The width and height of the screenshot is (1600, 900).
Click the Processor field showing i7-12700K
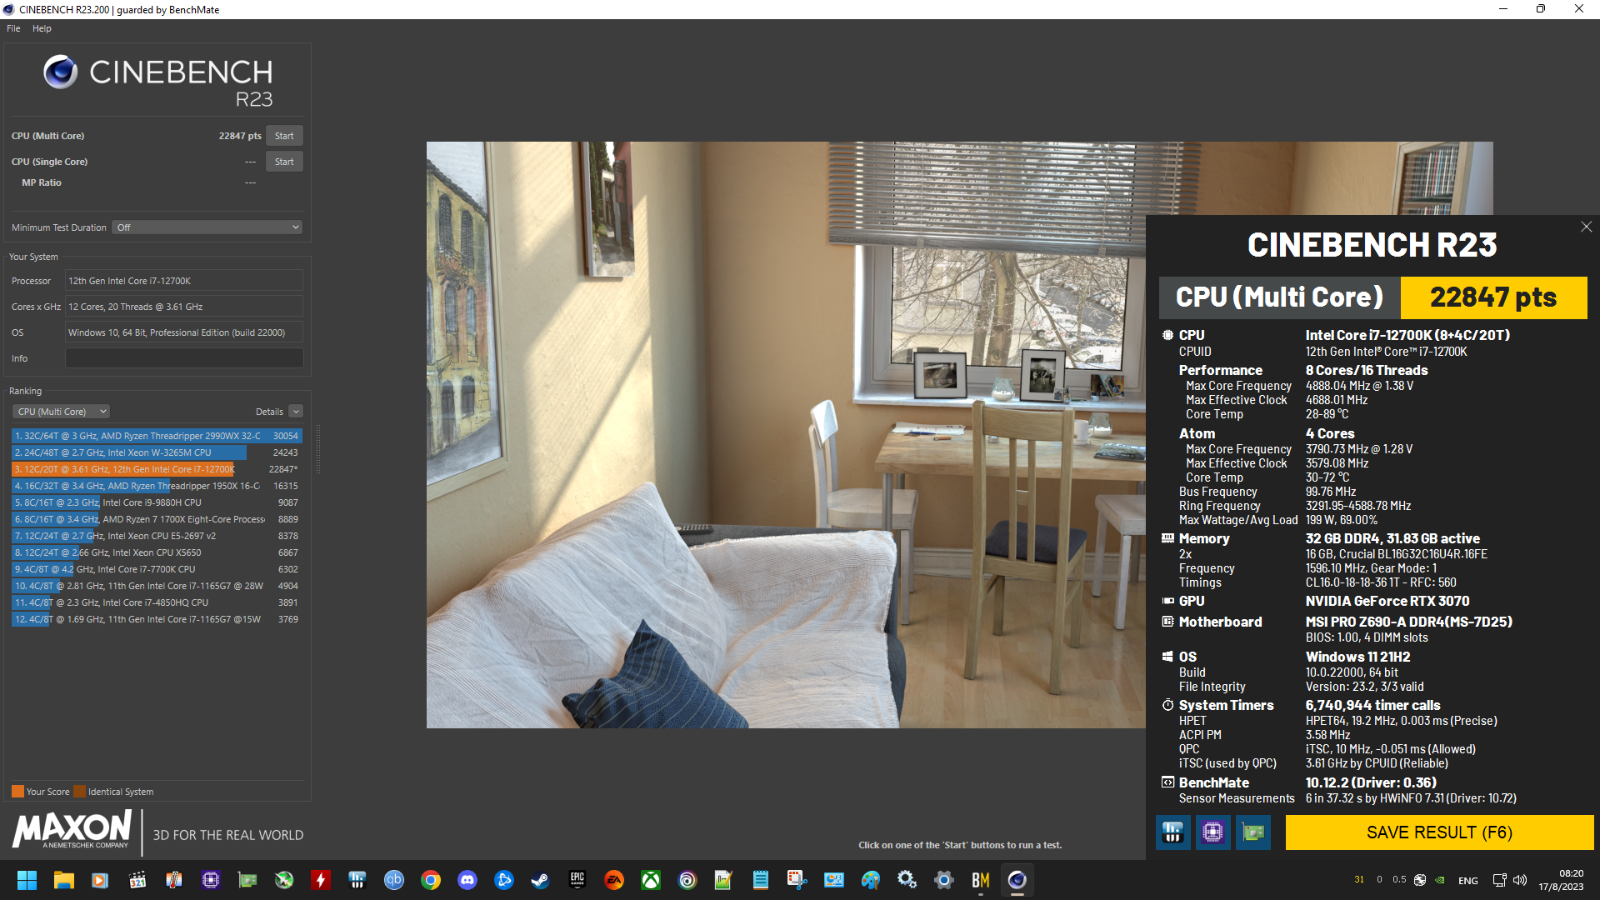pyautogui.click(x=184, y=281)
